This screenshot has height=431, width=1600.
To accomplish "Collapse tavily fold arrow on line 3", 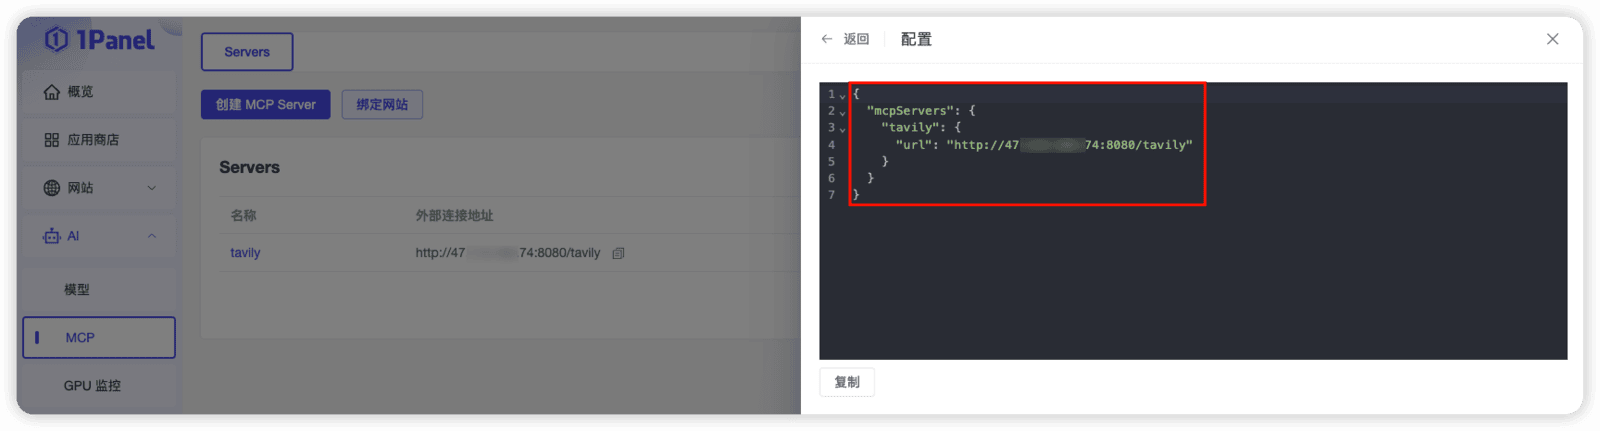I will pyautogui.click(x=842, y=130).
